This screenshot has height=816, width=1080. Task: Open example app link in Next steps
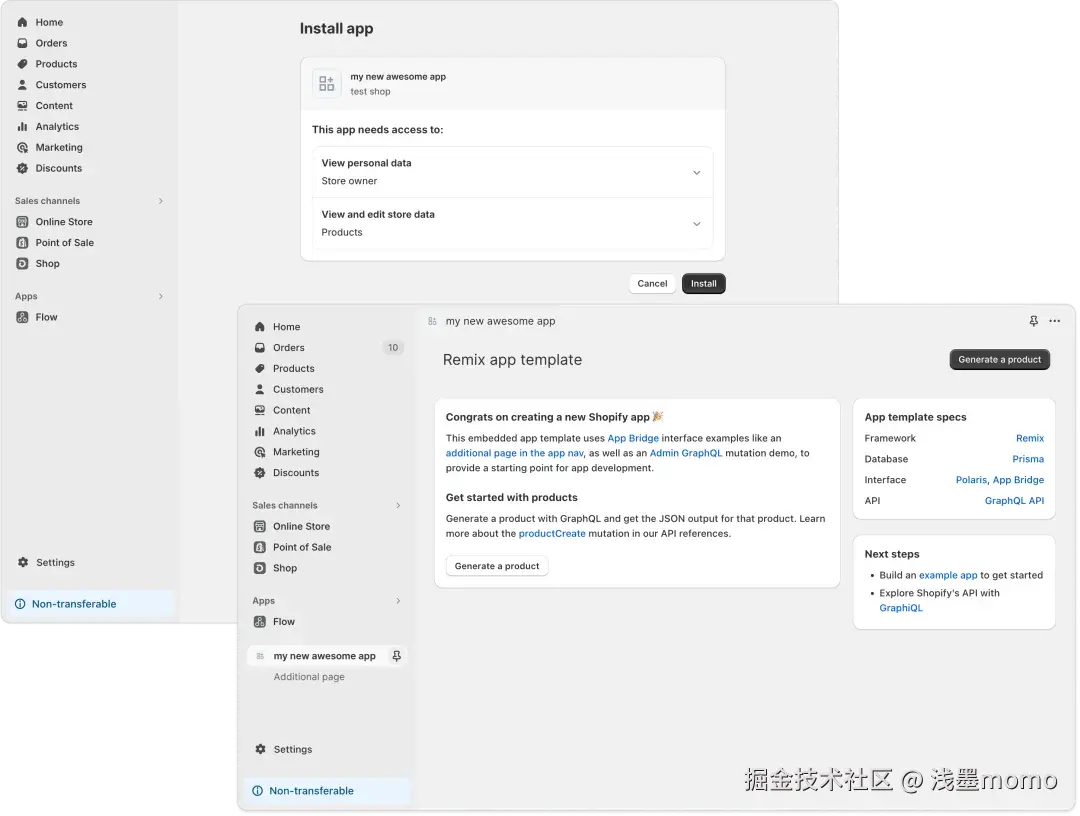coord(948,575)
